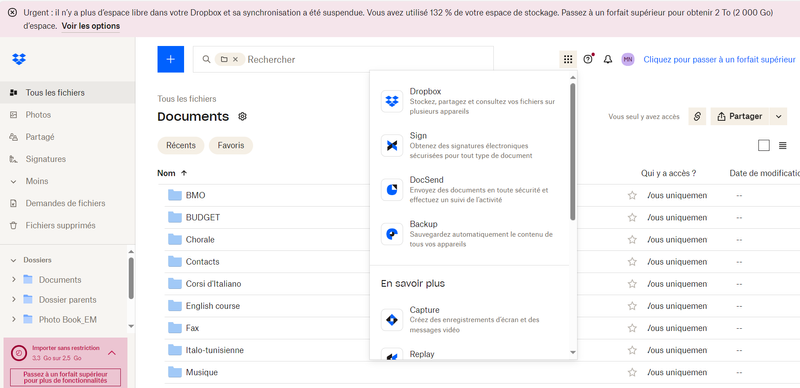Screen dimensions: 800x388
Task: Open the Italo-tunisienne folder
Action: (215, 350)
